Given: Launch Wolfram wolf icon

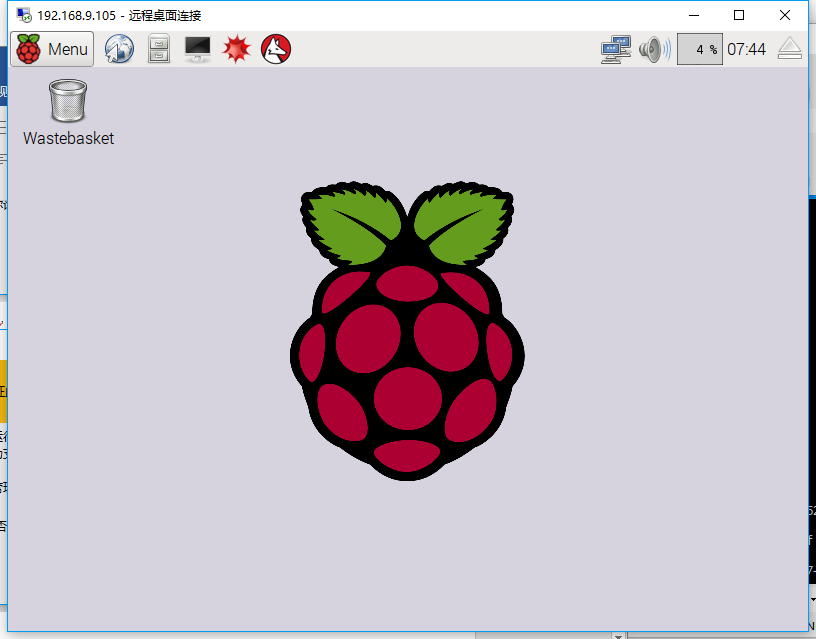Looking at the screenshot, I should tap(276, 49).
